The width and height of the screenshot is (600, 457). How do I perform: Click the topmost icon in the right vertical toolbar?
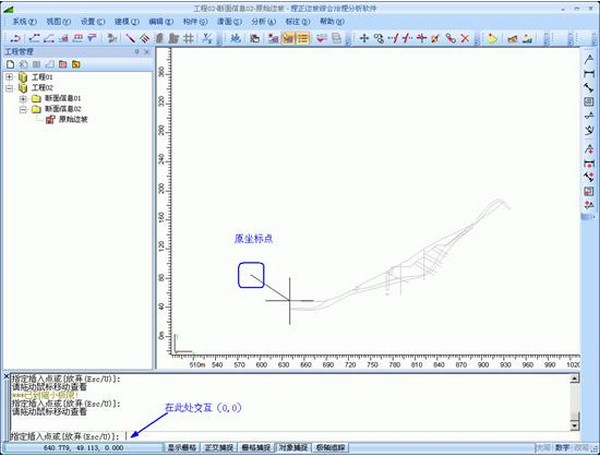point(589,57)
